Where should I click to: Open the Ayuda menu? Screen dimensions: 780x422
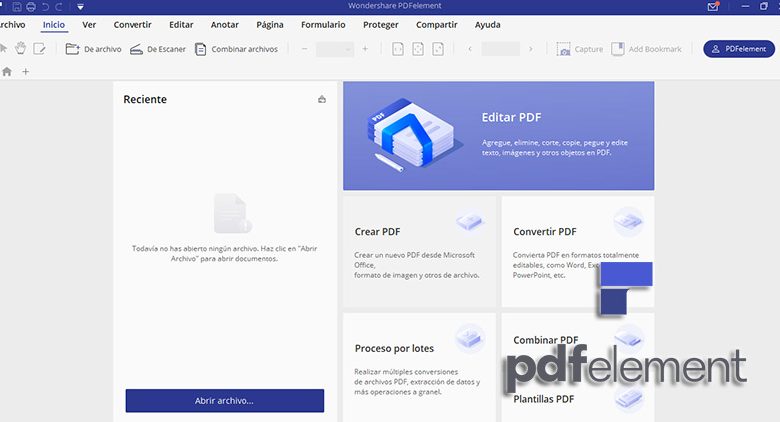point(488,24)
